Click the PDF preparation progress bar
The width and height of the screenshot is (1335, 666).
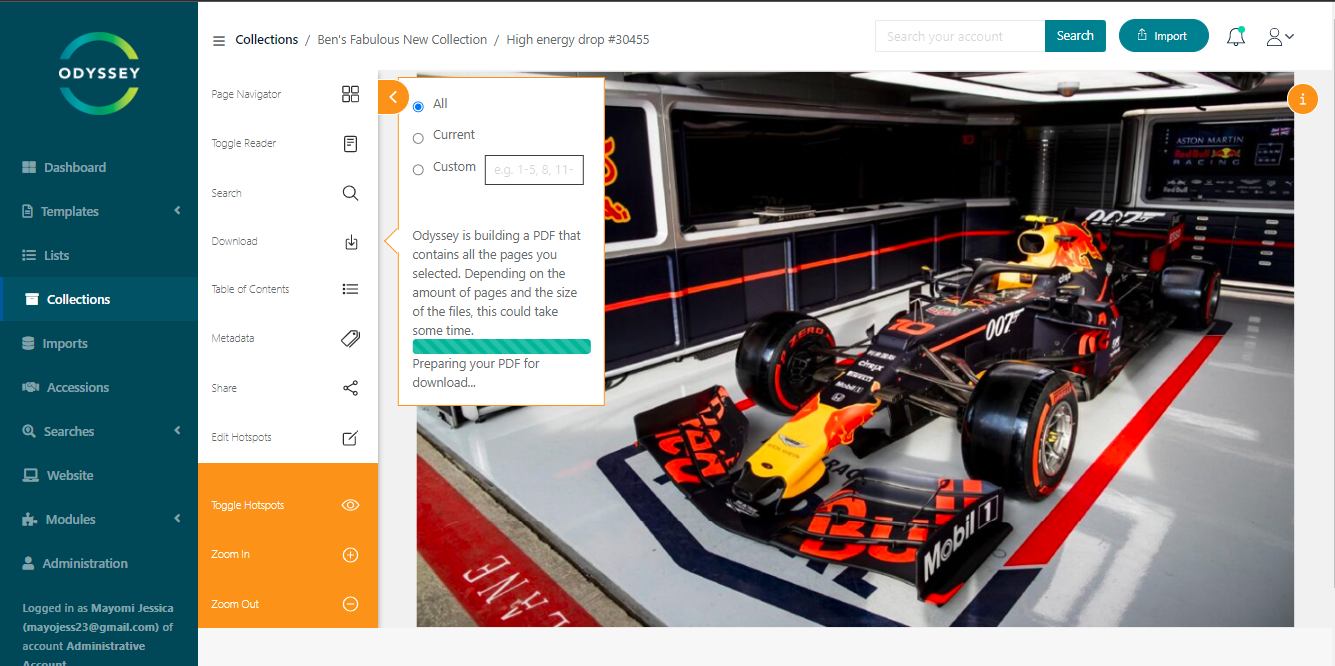point(501,347)
